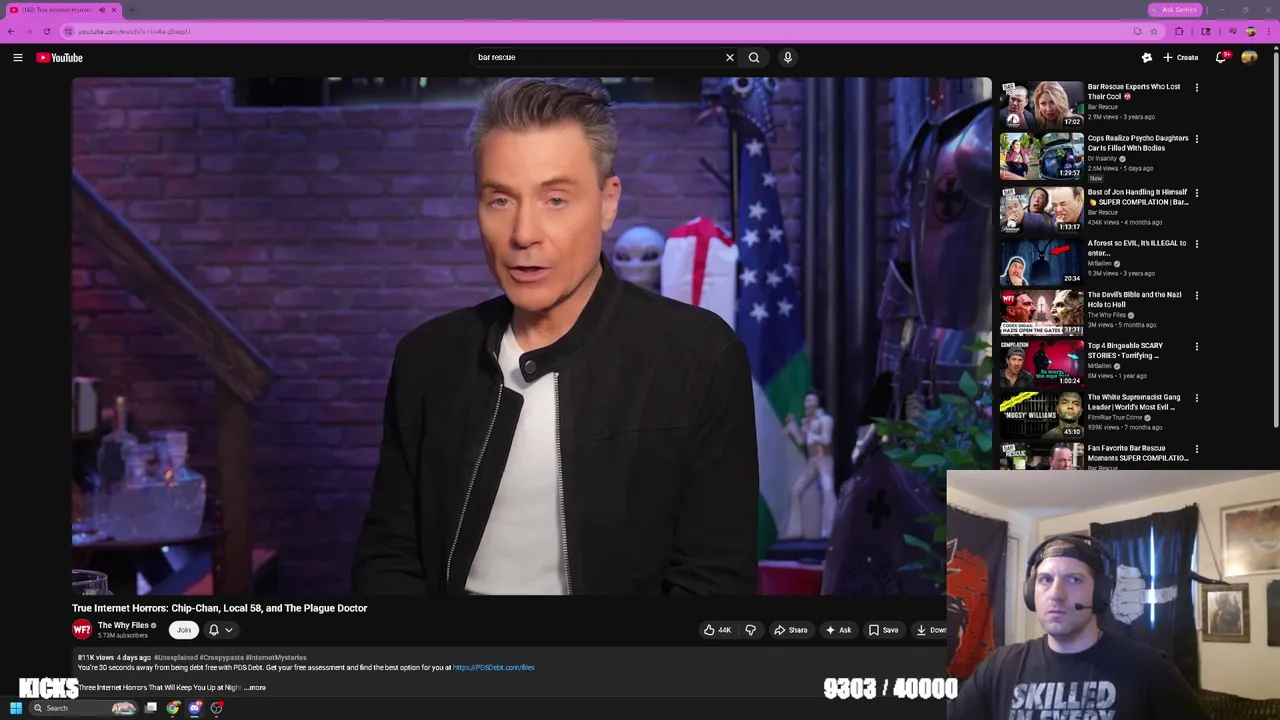Open options menu for Best of Jon video
Screen dimensions: 1280x720
pos(1197,193)
